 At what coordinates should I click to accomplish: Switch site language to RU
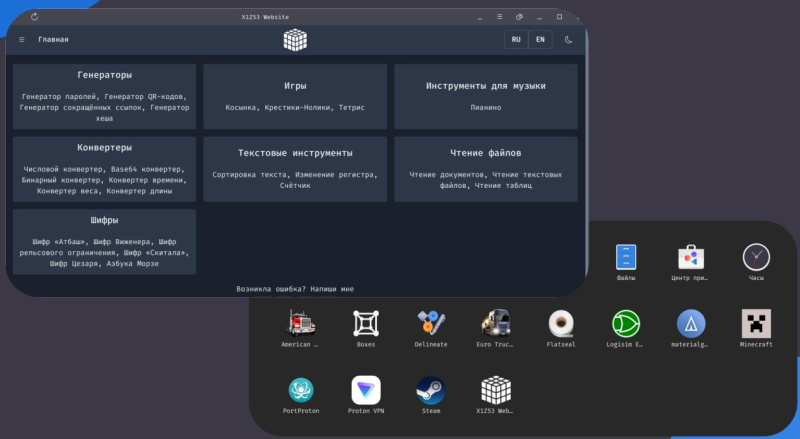click(x=516, y=40)
